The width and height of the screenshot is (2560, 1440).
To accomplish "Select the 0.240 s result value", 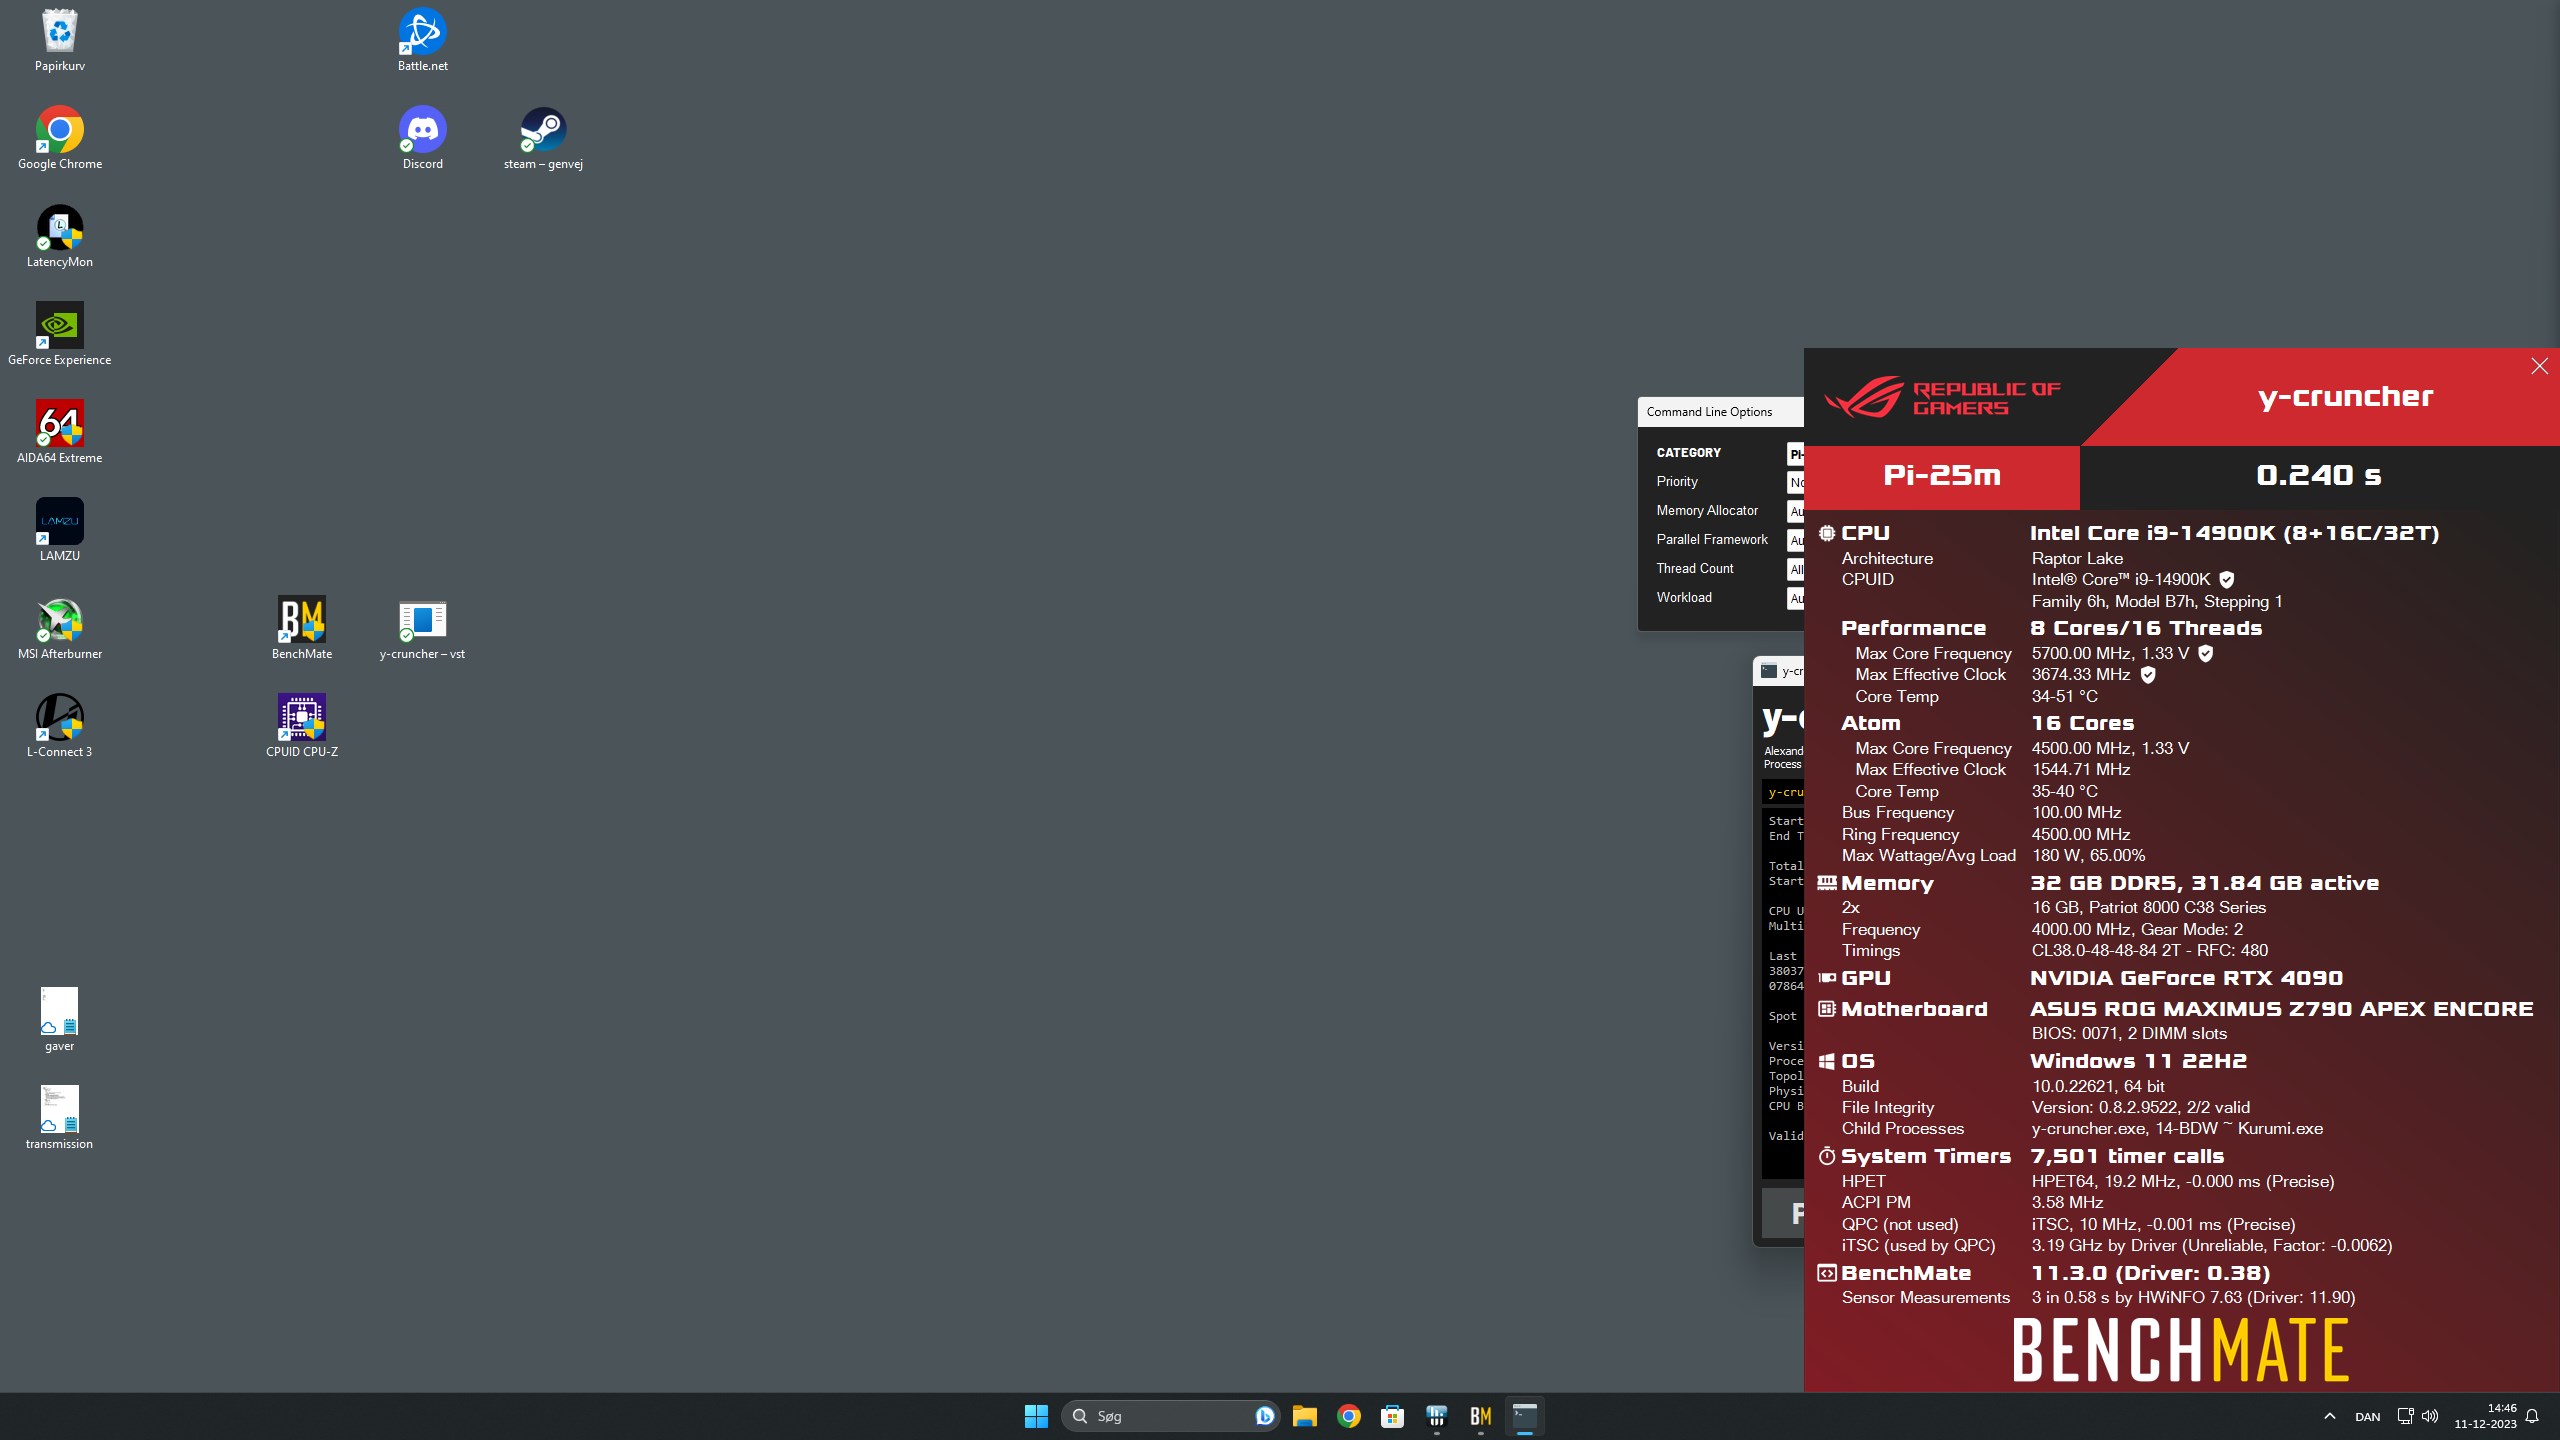I will tap(2319, 475).
